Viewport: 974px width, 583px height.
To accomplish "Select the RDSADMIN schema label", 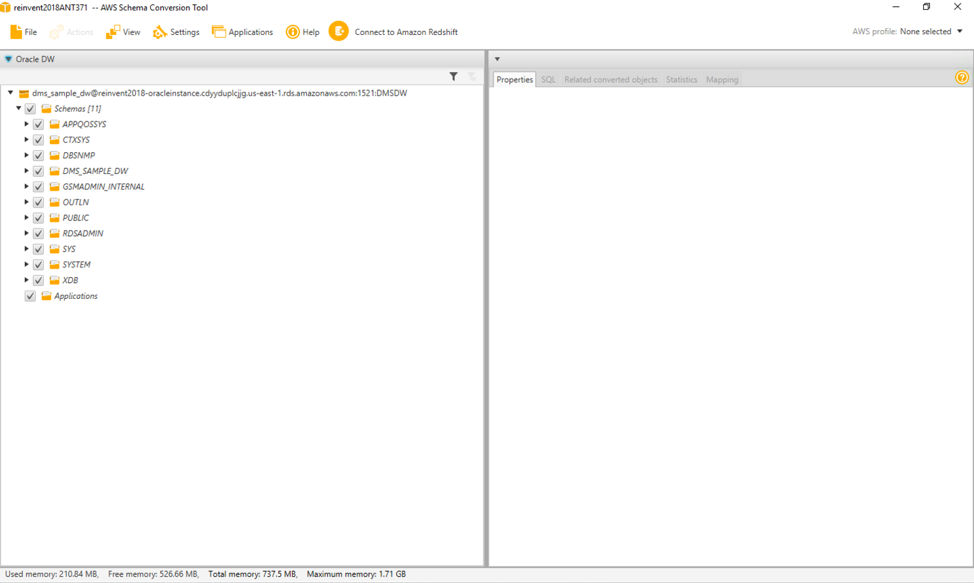I will point(83,233).
